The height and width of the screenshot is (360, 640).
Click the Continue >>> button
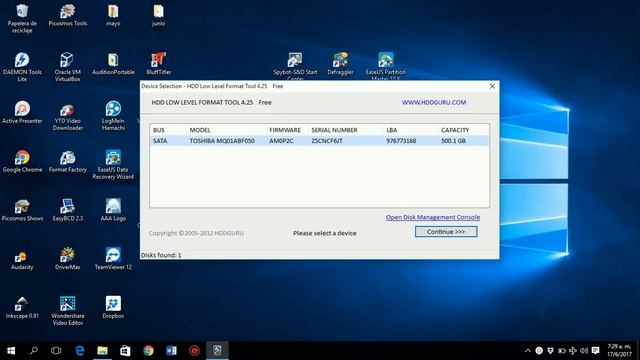click(446, 232)
